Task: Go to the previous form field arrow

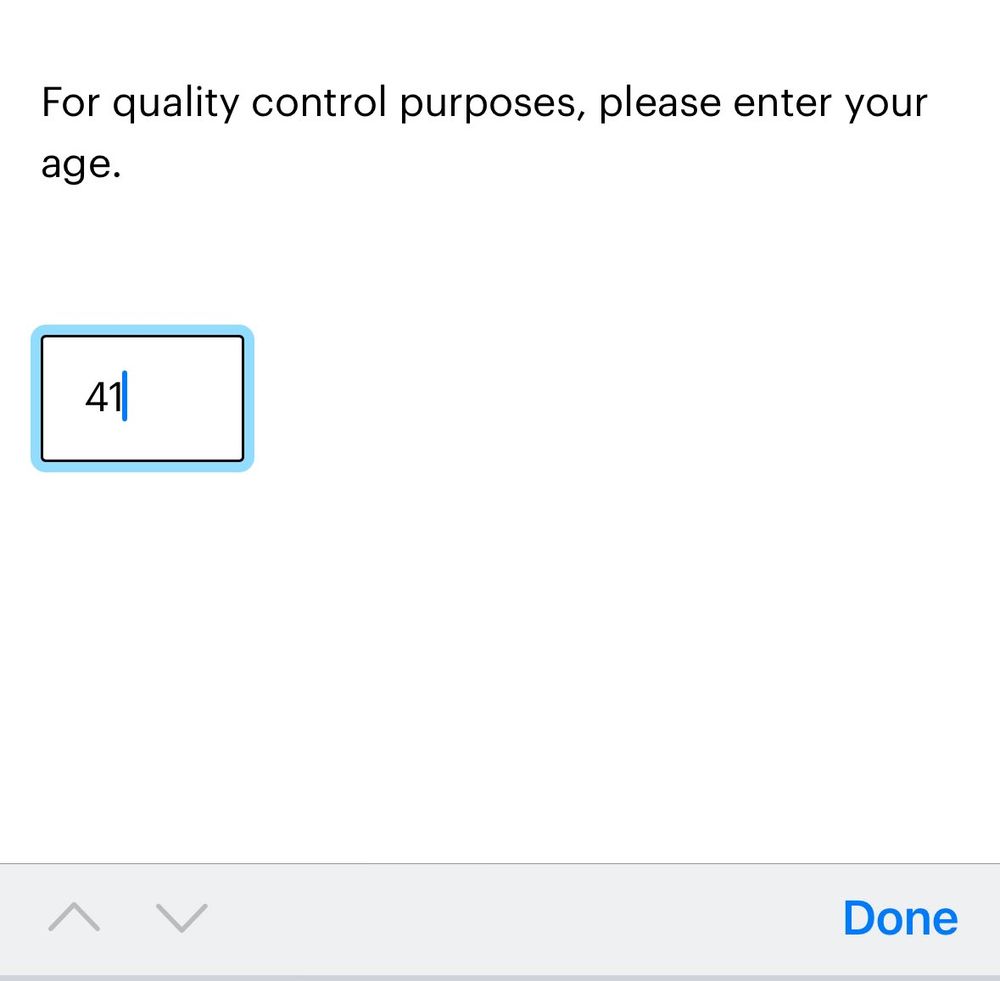Action: [74, 917]
